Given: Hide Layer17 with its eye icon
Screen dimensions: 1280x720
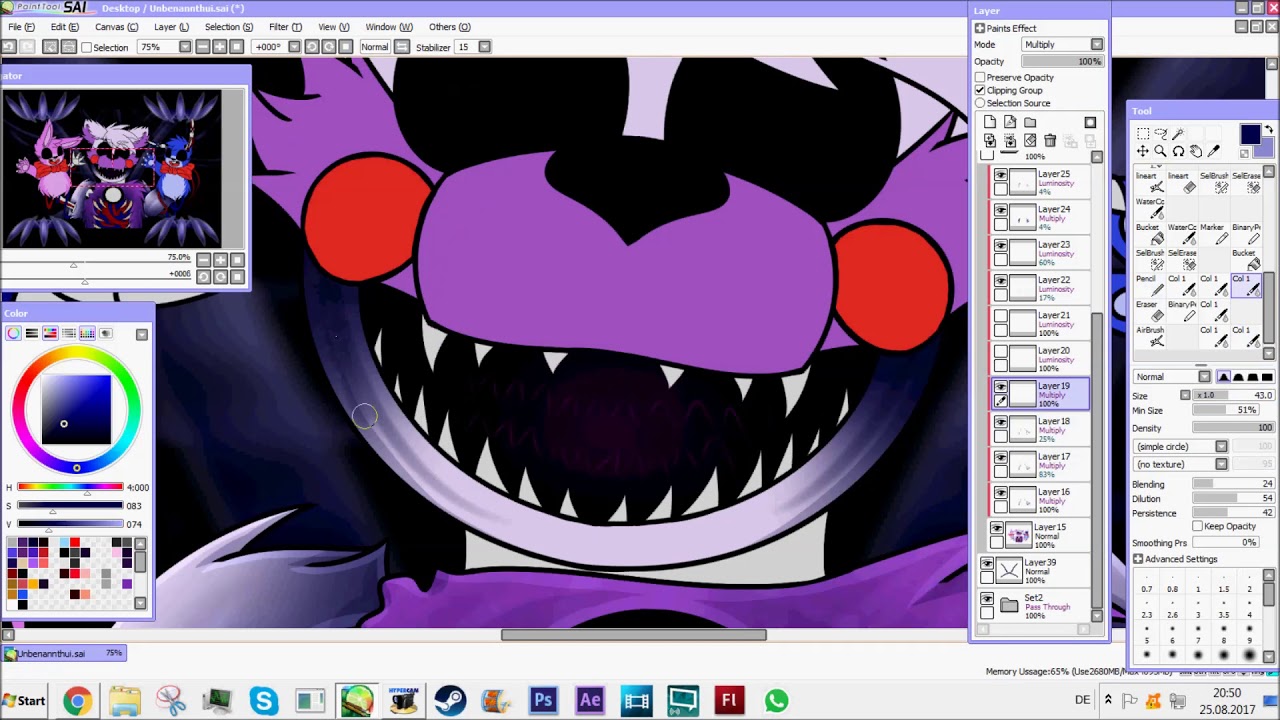Looking at the screenshot, I should tap(1000, 457).
